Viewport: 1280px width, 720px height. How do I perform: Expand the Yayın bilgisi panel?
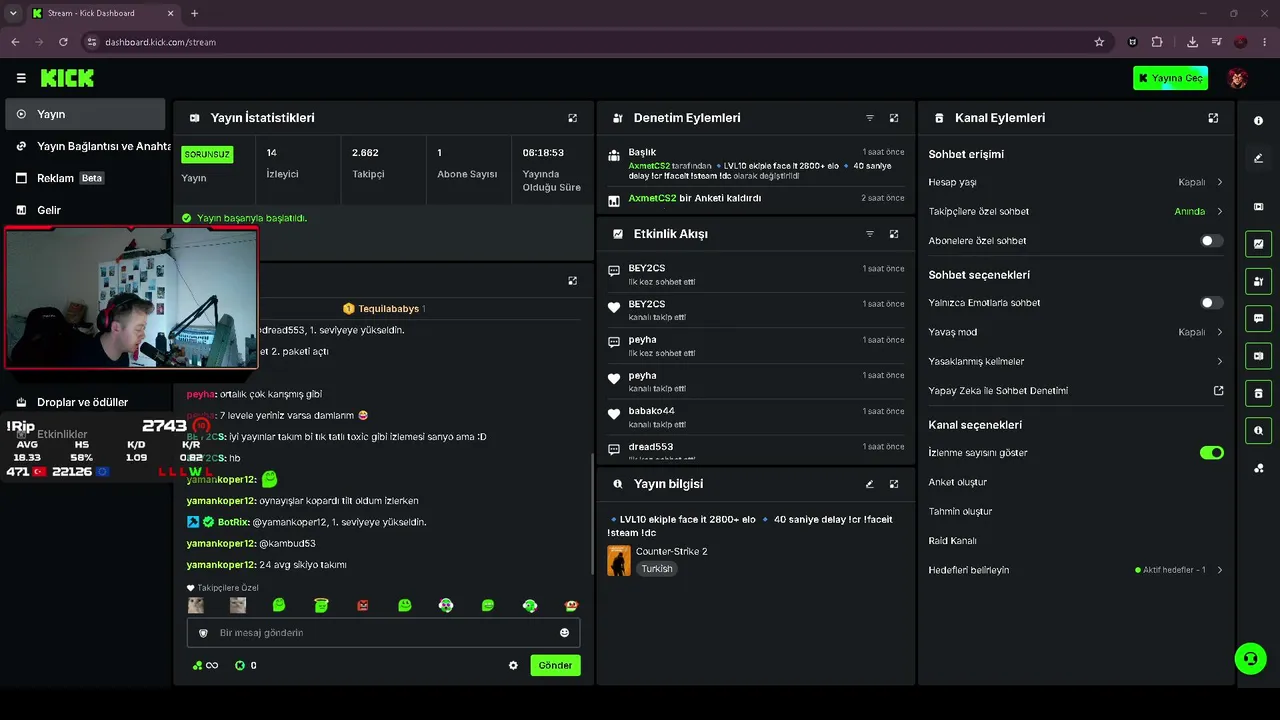894,484
